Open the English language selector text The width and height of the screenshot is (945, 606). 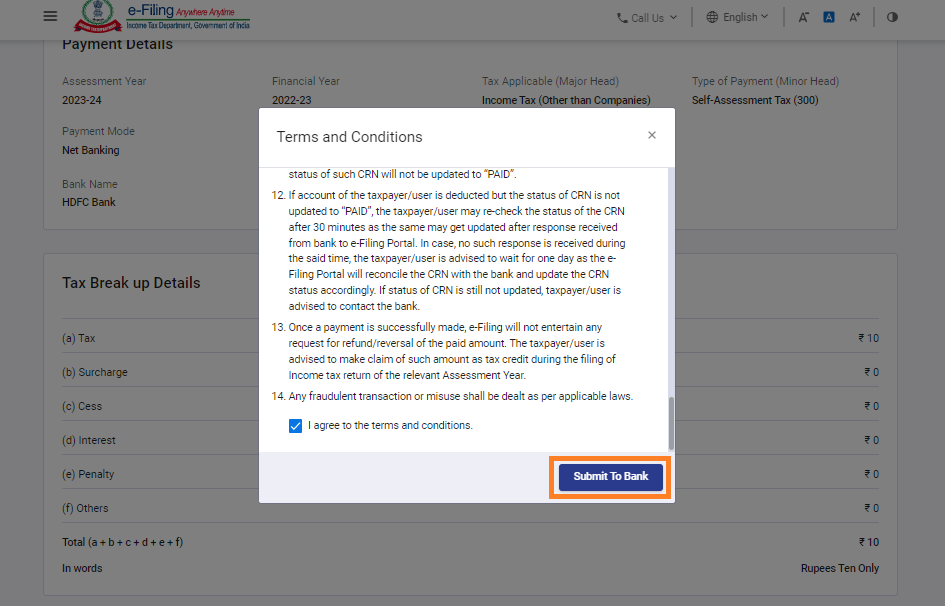tap(740, 17)
